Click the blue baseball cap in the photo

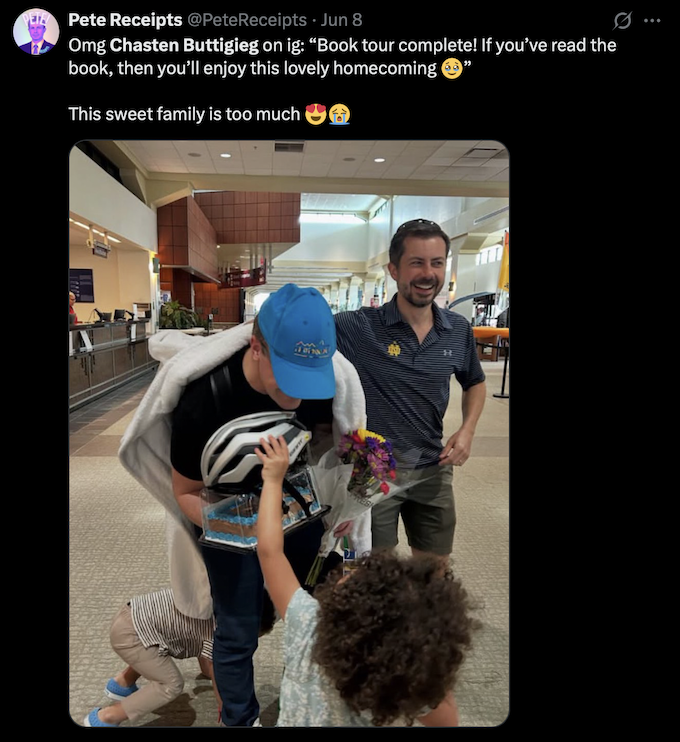(298, 342)
